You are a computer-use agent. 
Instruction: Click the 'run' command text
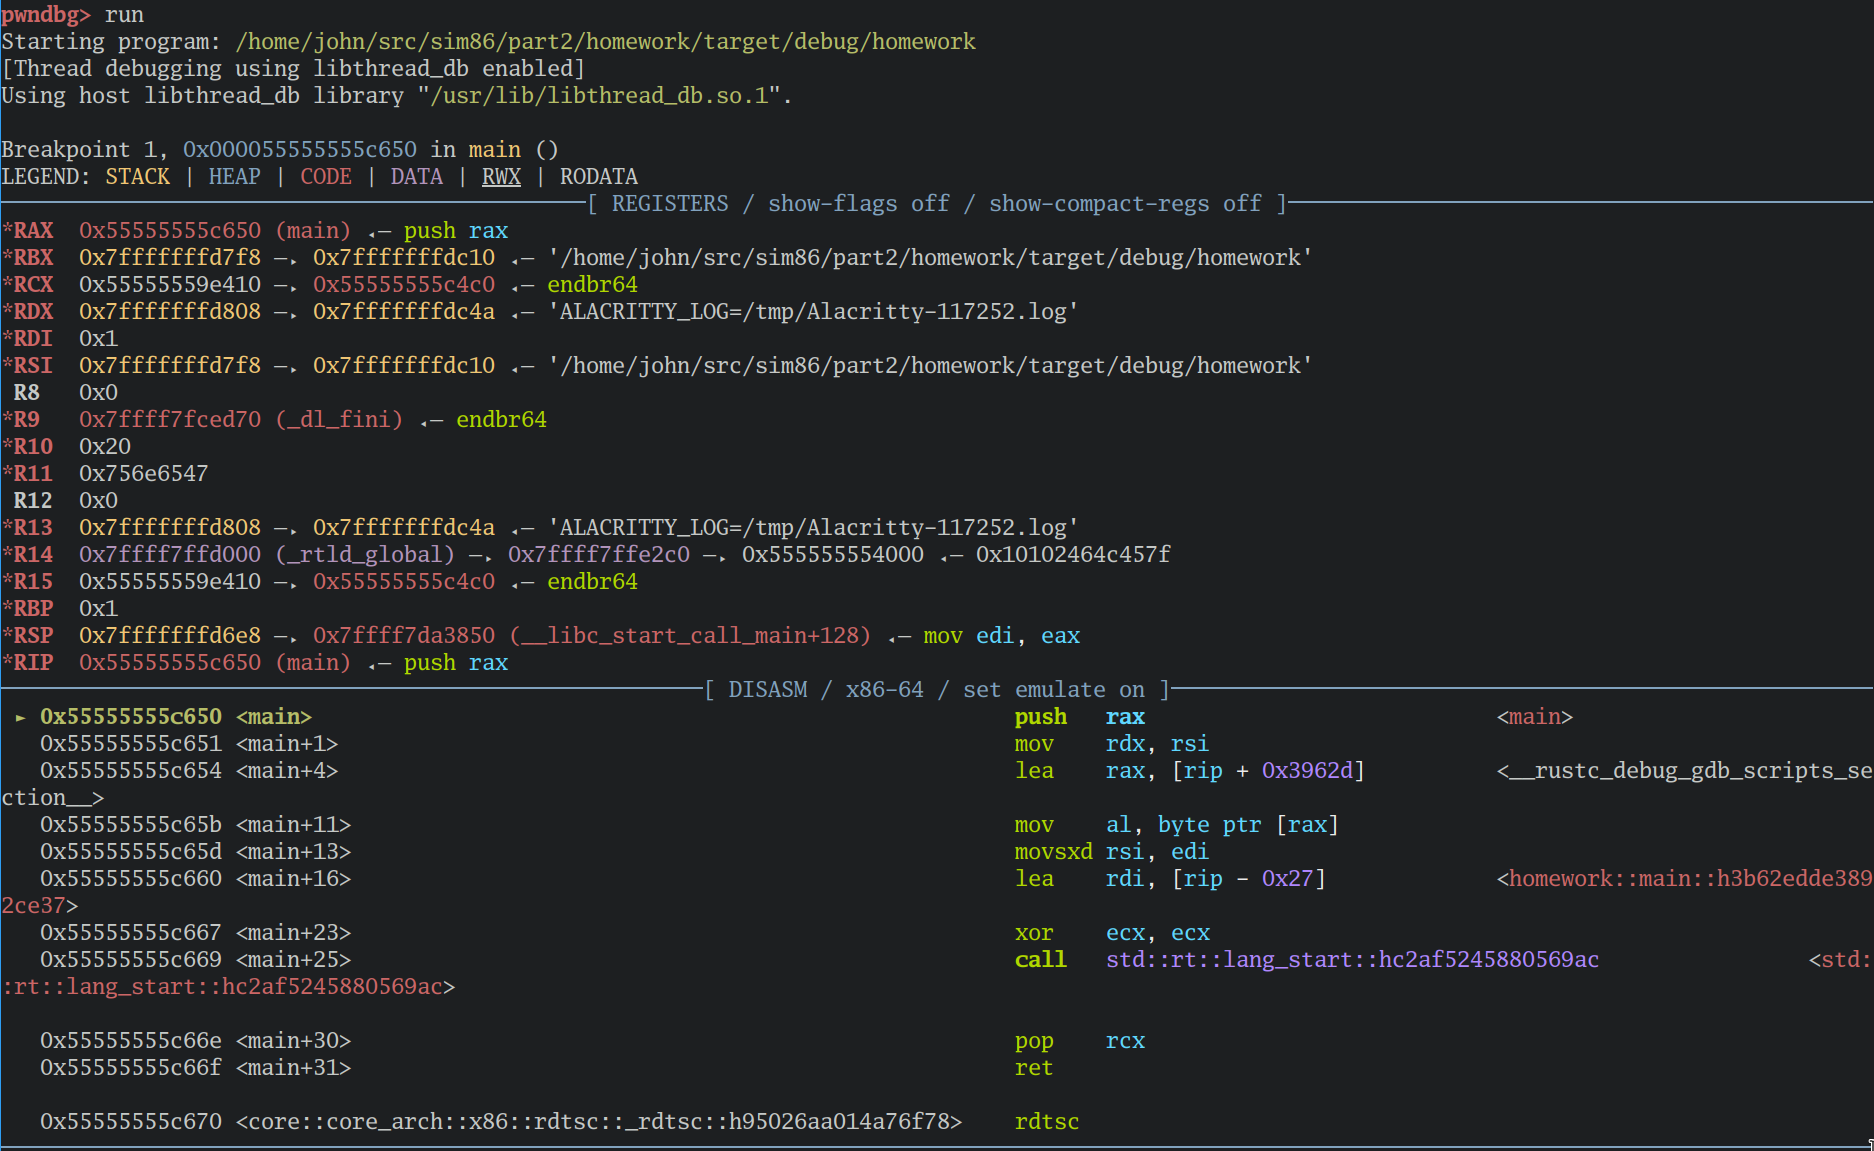point(124,14)
